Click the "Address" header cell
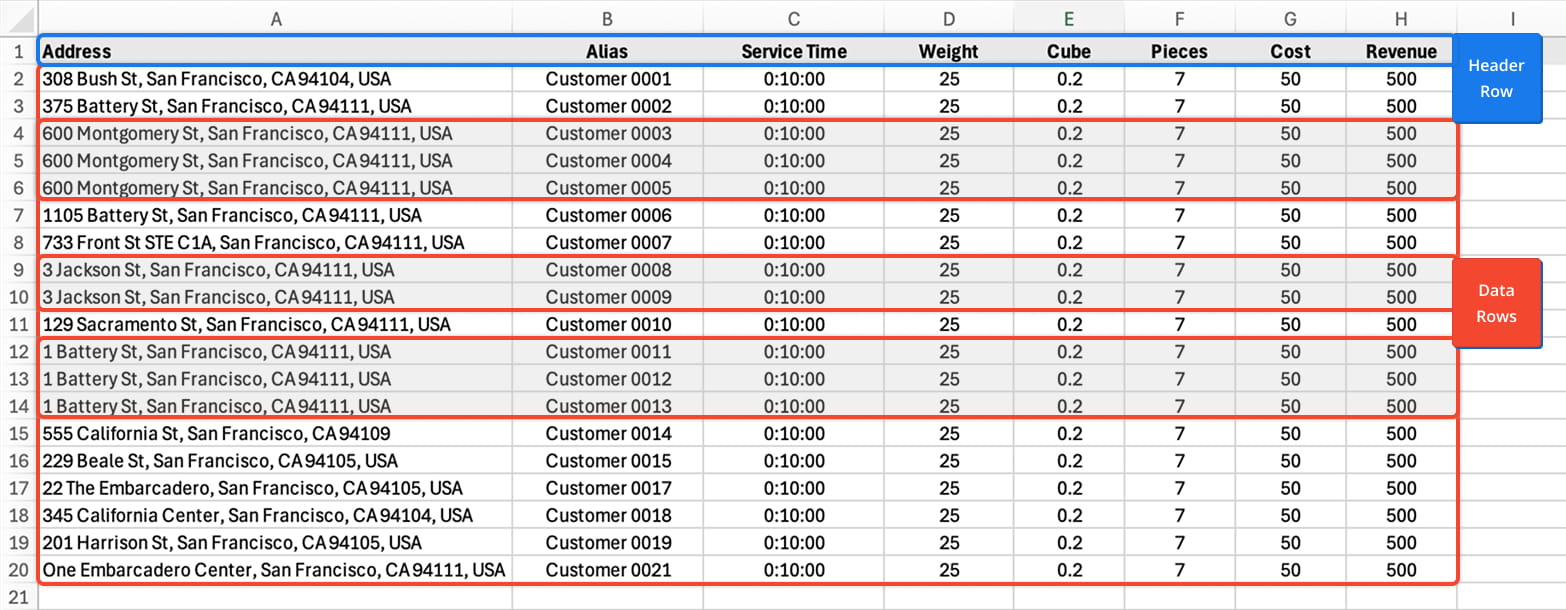Image resolution: width=1566 pixels, height=610 pixels. click(77, 51)
